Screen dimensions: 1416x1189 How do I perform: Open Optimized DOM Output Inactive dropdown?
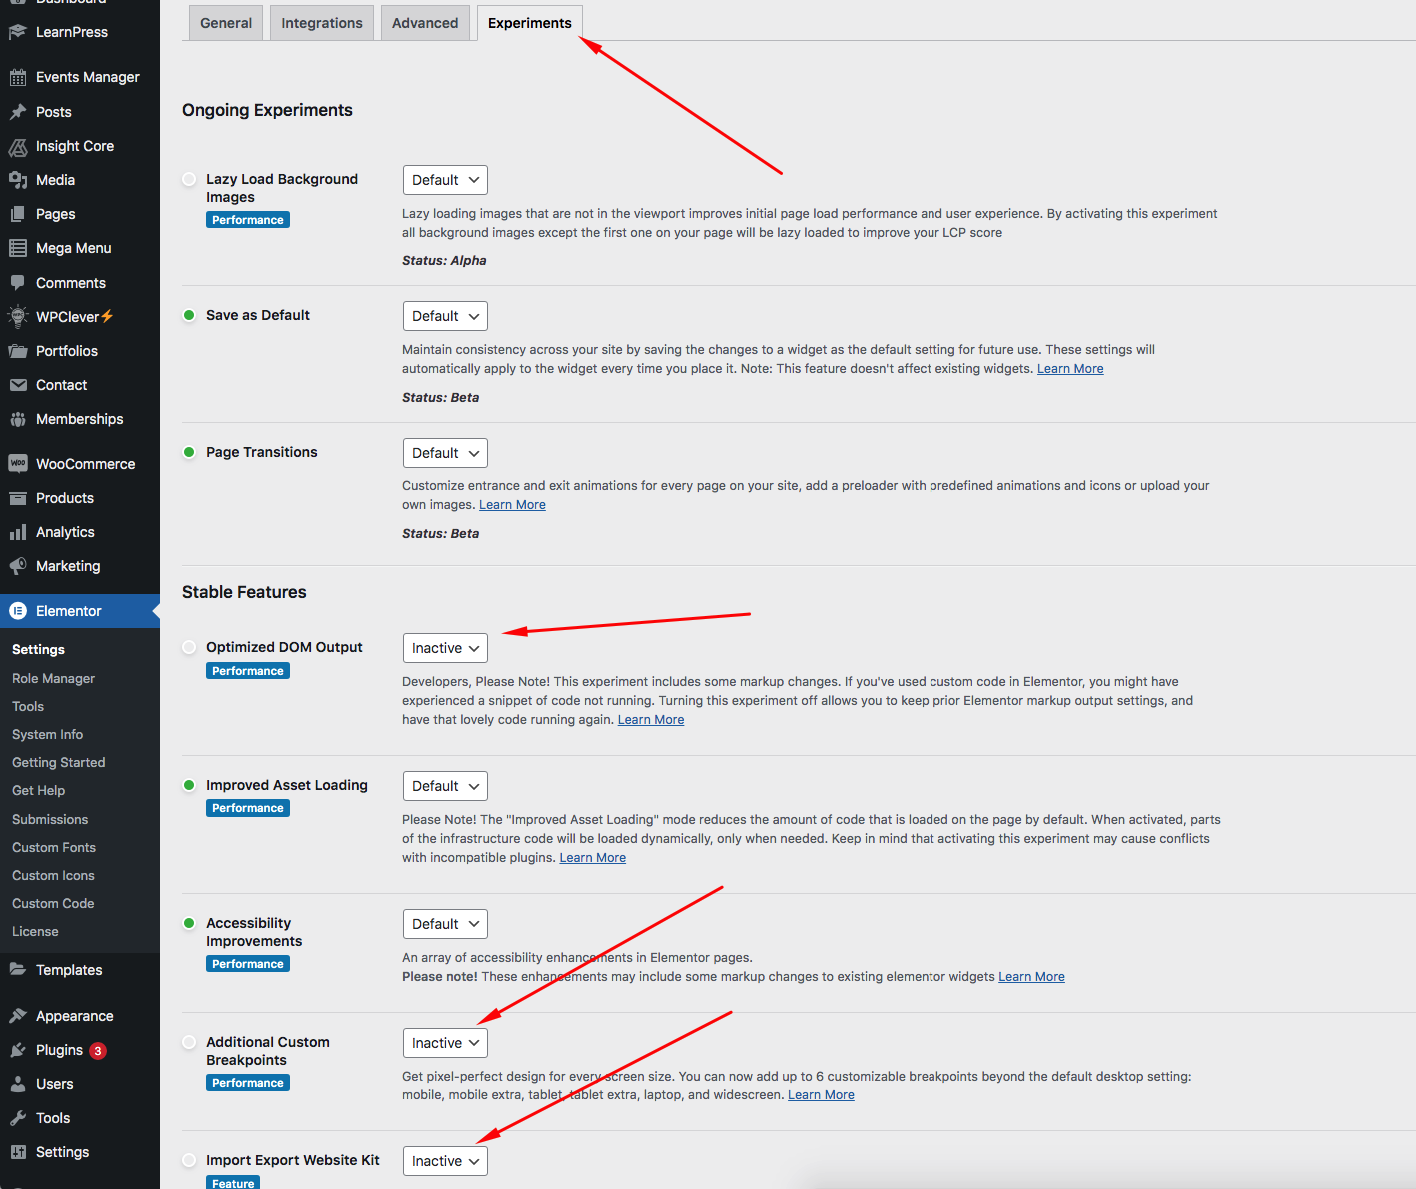(445, 648)
